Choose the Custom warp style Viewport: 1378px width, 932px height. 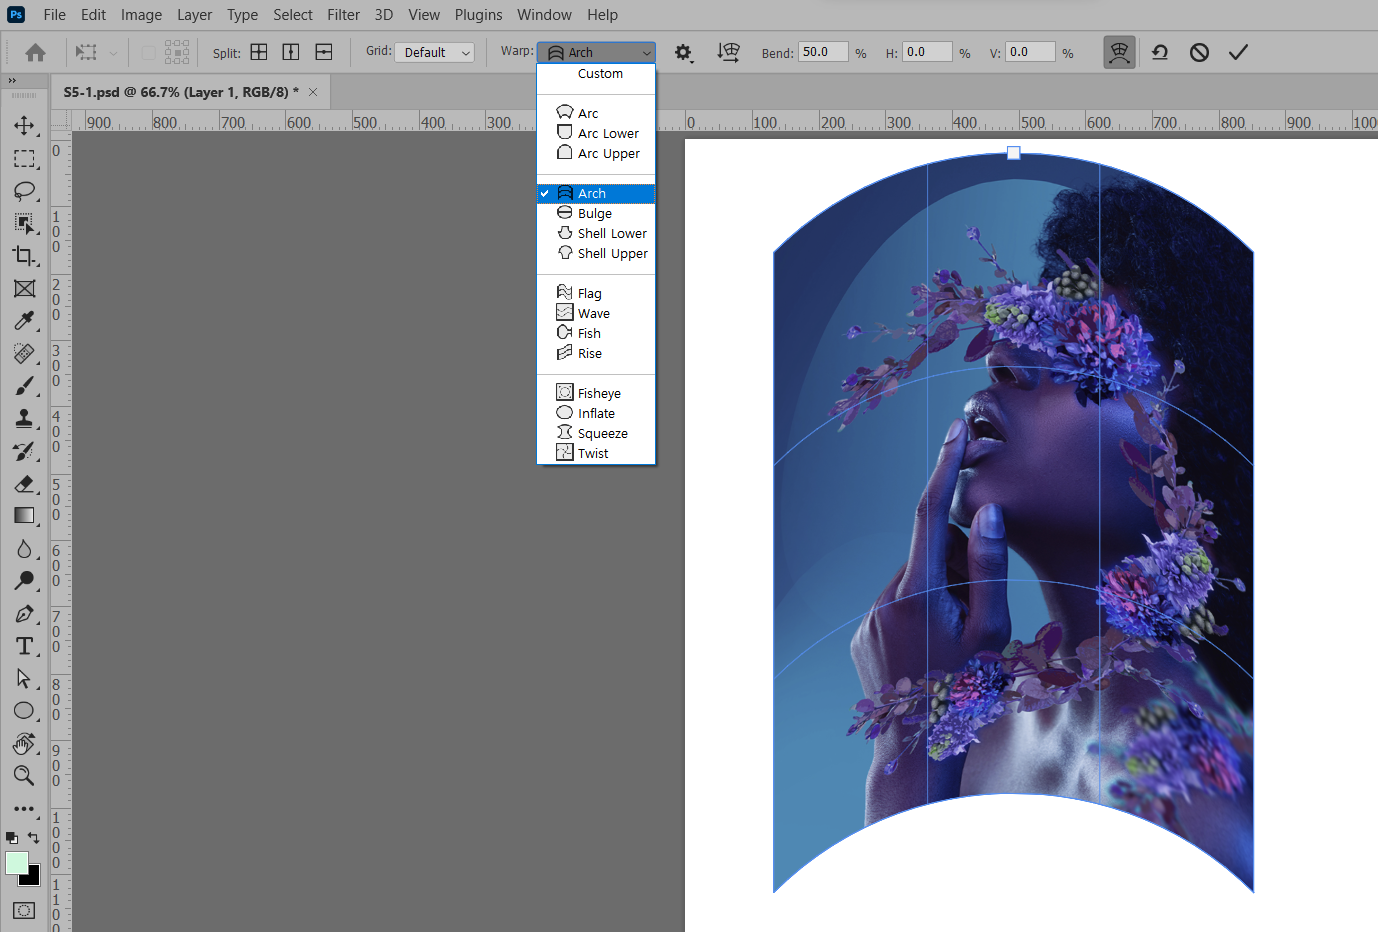click(x=596, y=74)
